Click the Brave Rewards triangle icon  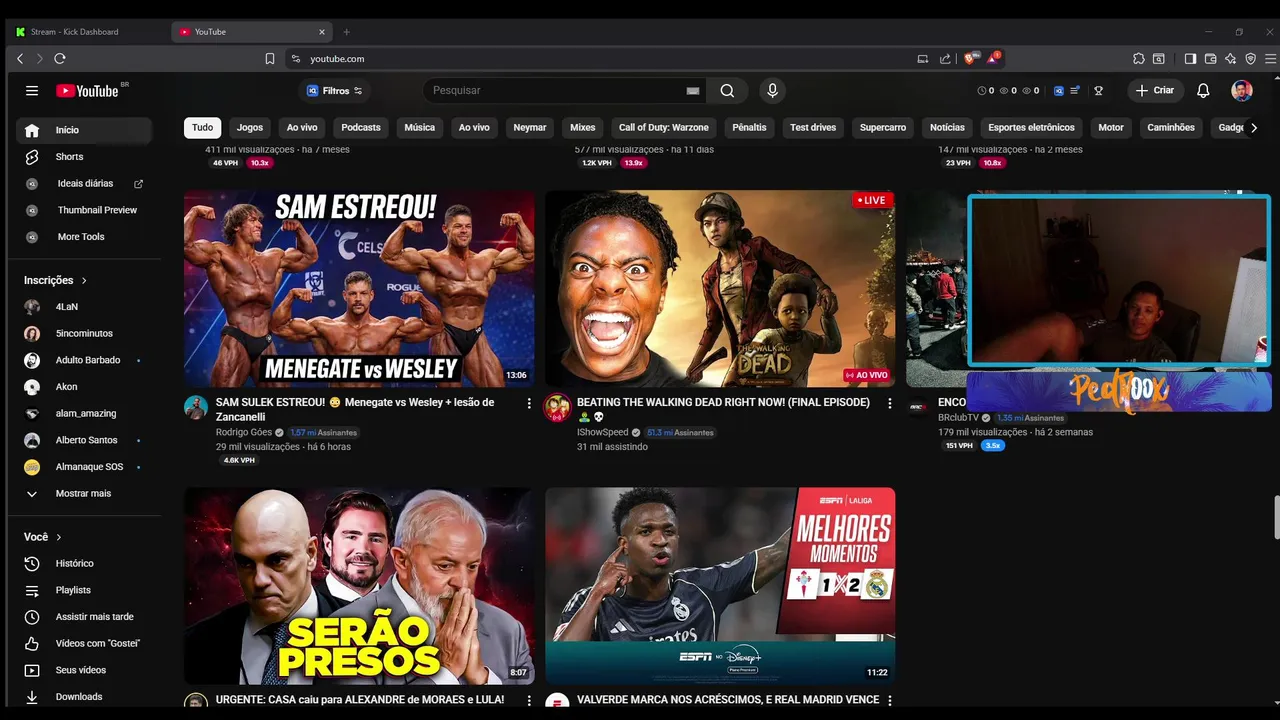pyautogui.click(x=993, y=59)
